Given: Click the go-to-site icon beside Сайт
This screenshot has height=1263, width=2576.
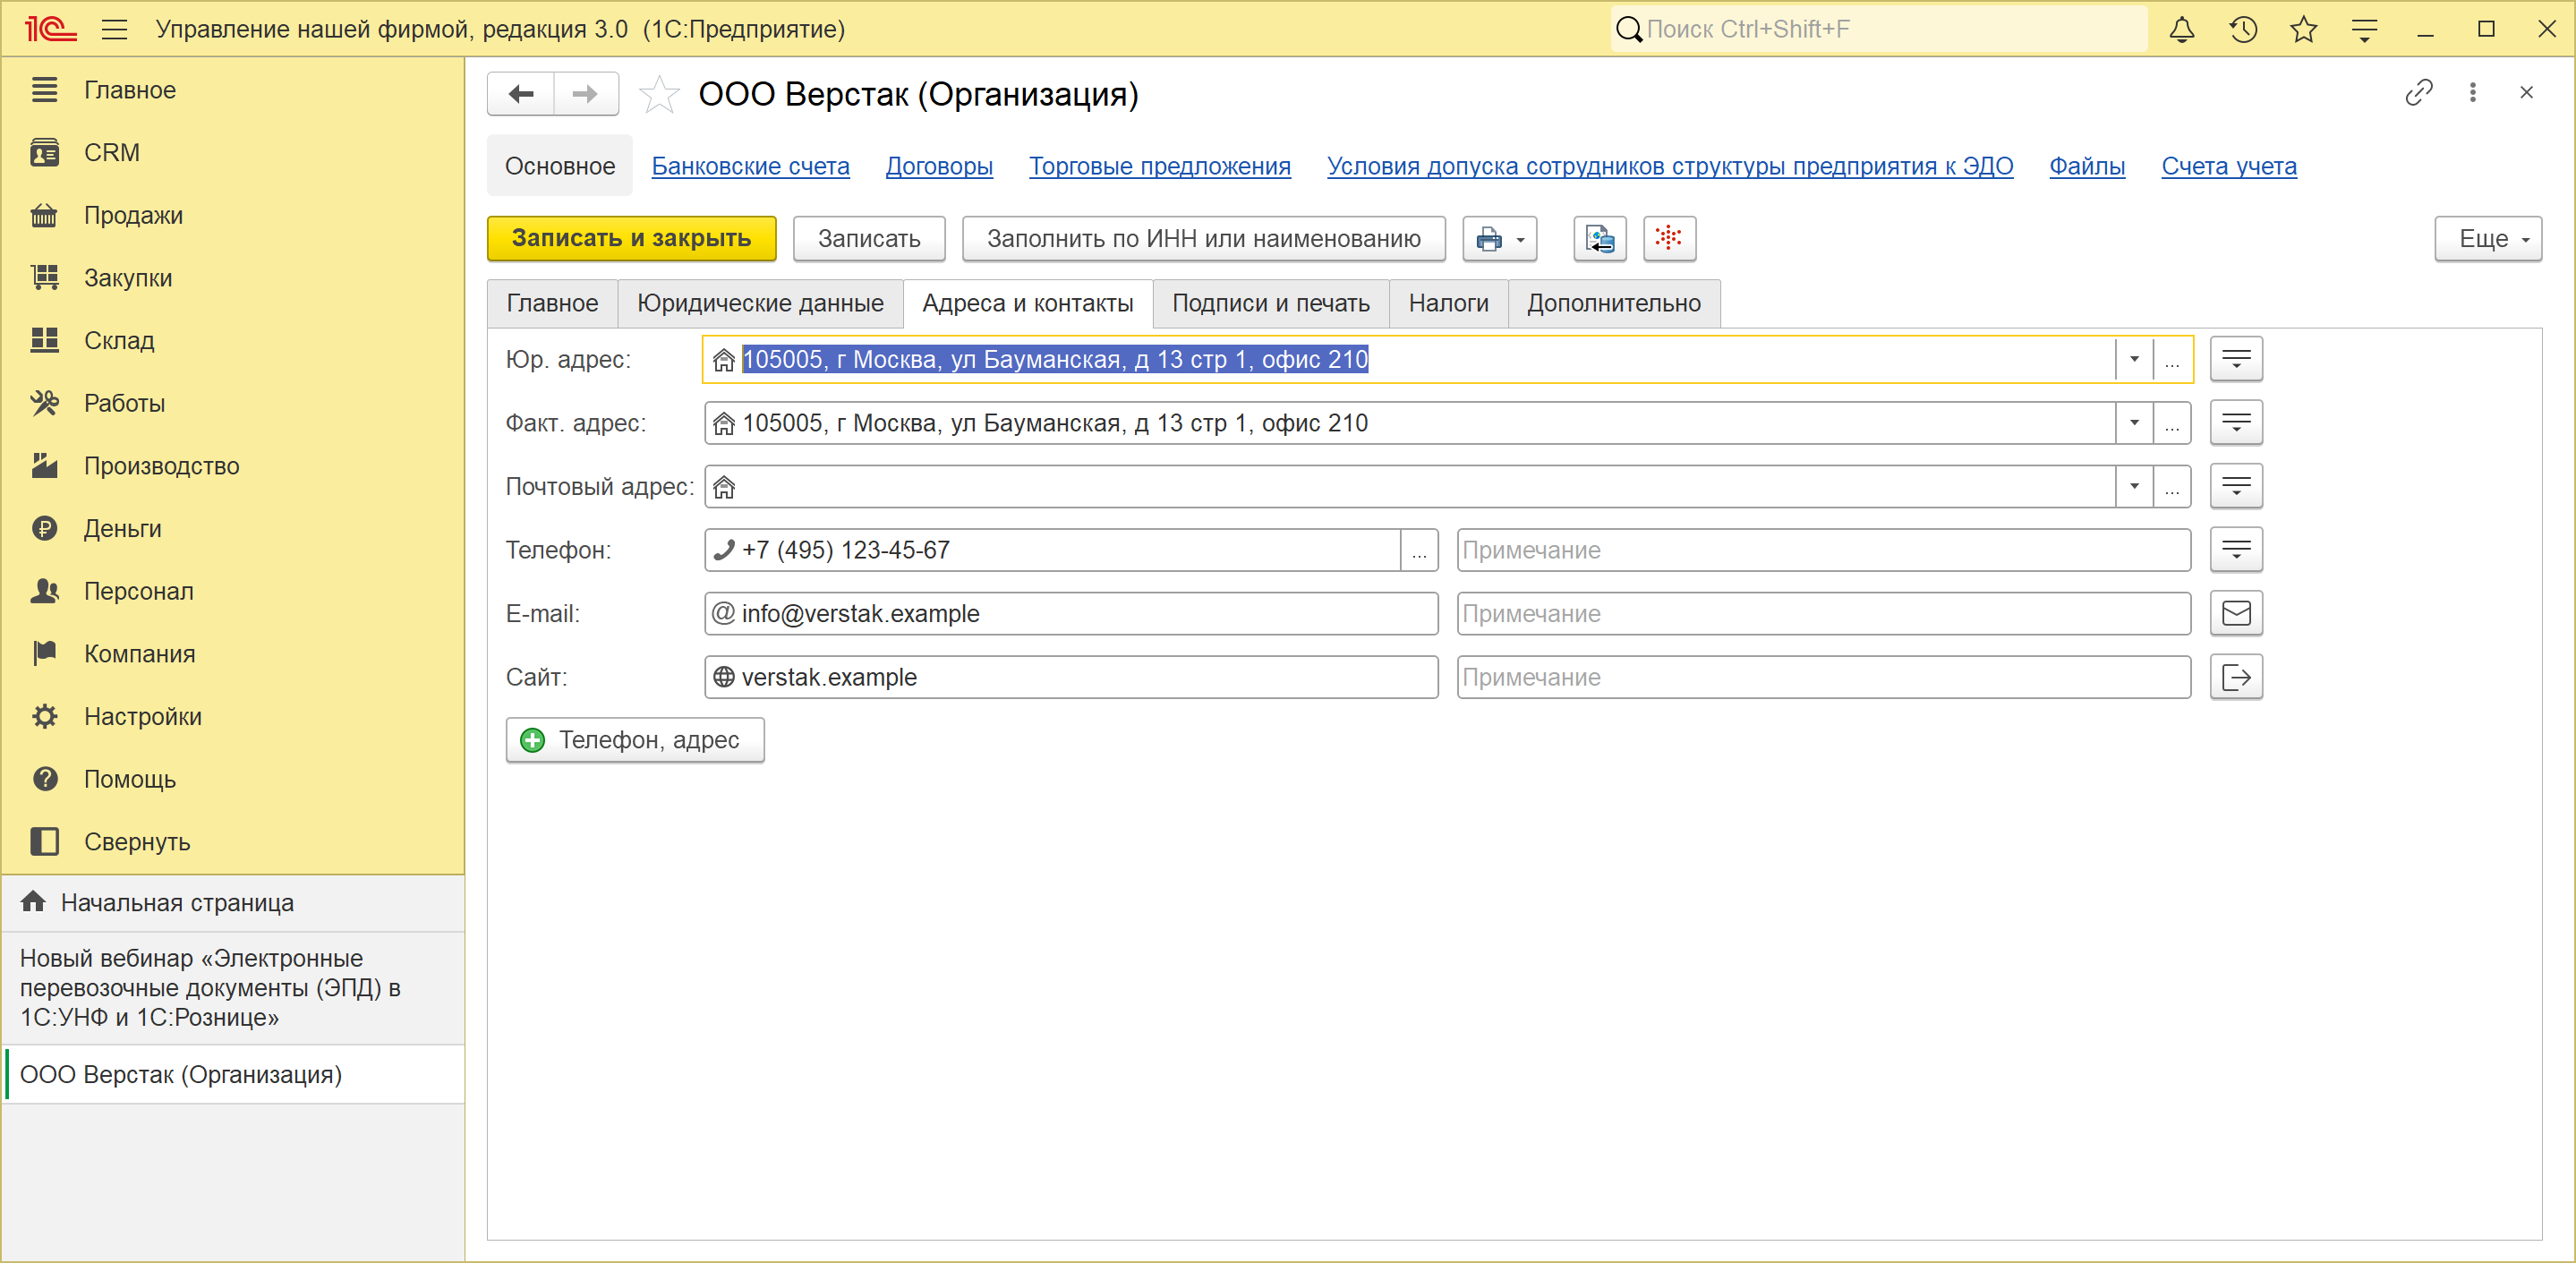Looking at the screenshot, I should 2236,677.
